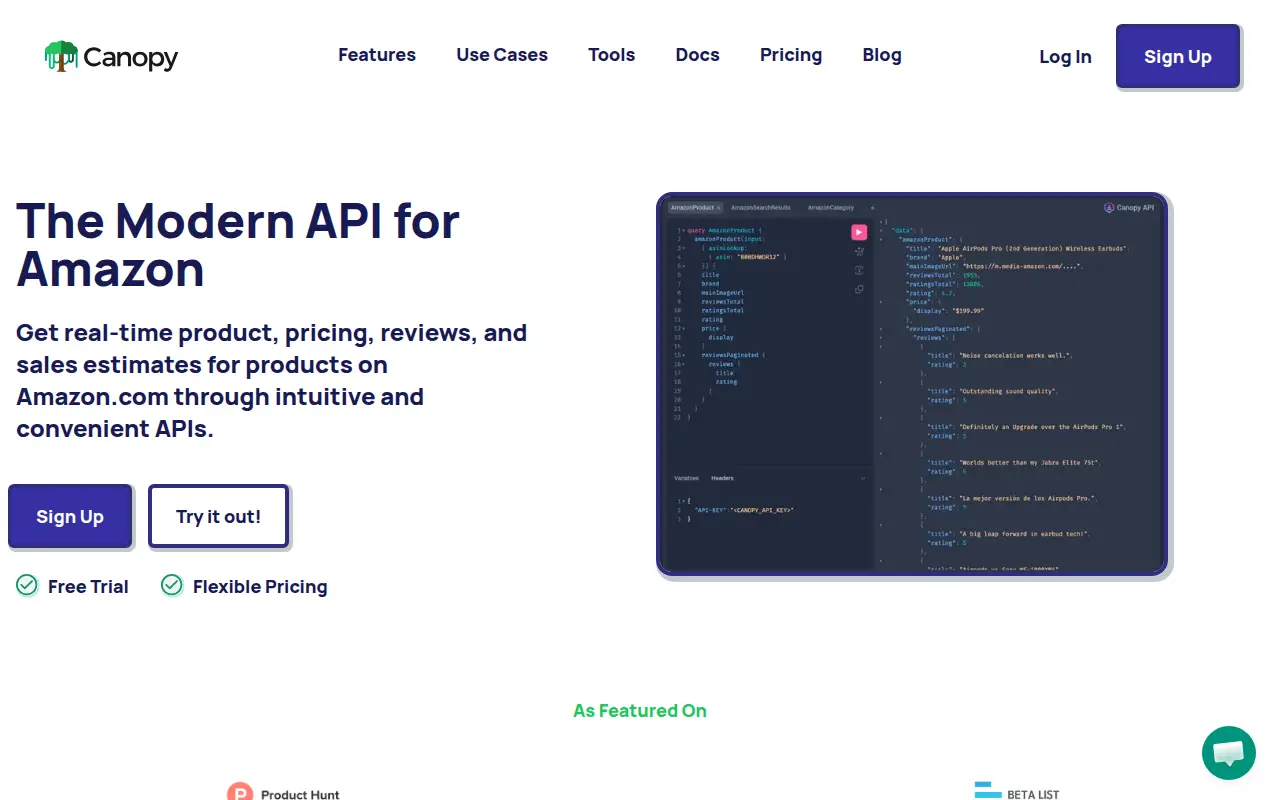Click the Product Hunt logo
Screen dimensions: 1280x800
coord(283,792)
